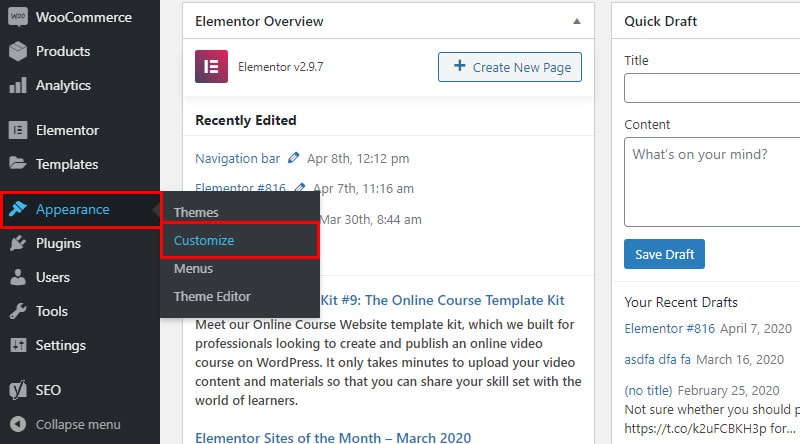Click the Collapse menu arrow button
Screen dimensions: 800x444
pyautogui.click(x=18, y=424)
